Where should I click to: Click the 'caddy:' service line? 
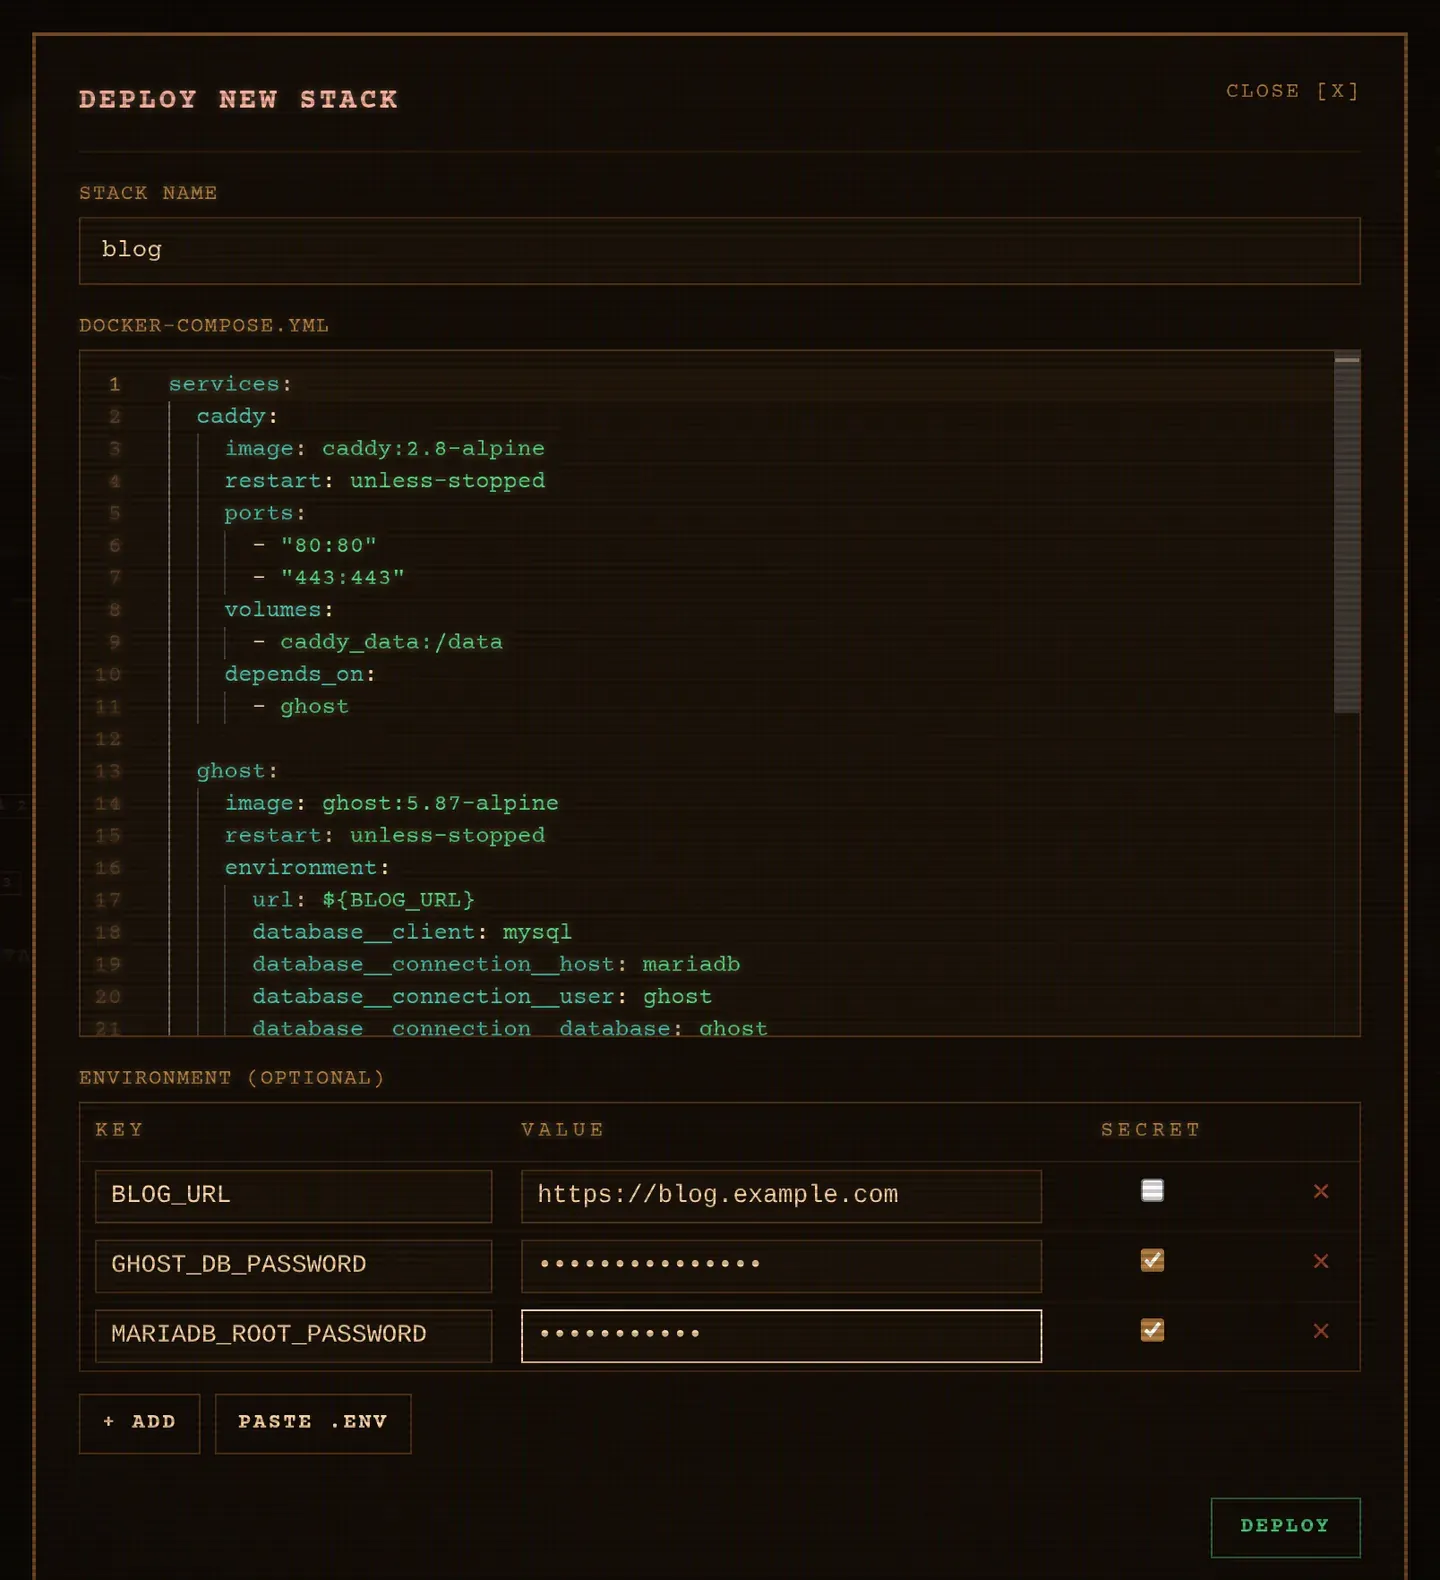tap(237, 416)
